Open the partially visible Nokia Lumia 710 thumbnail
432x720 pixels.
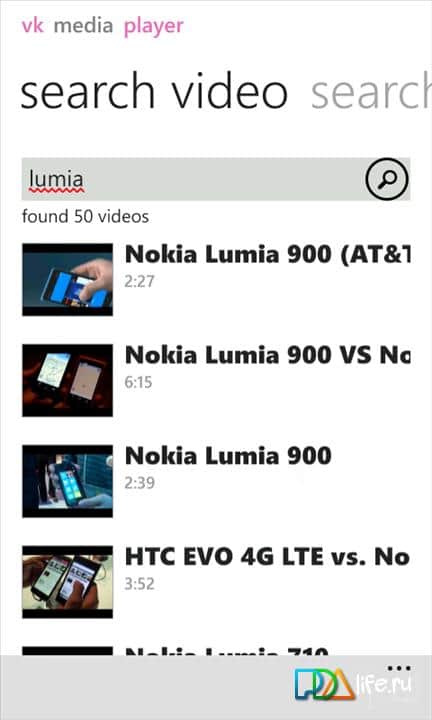67,651
